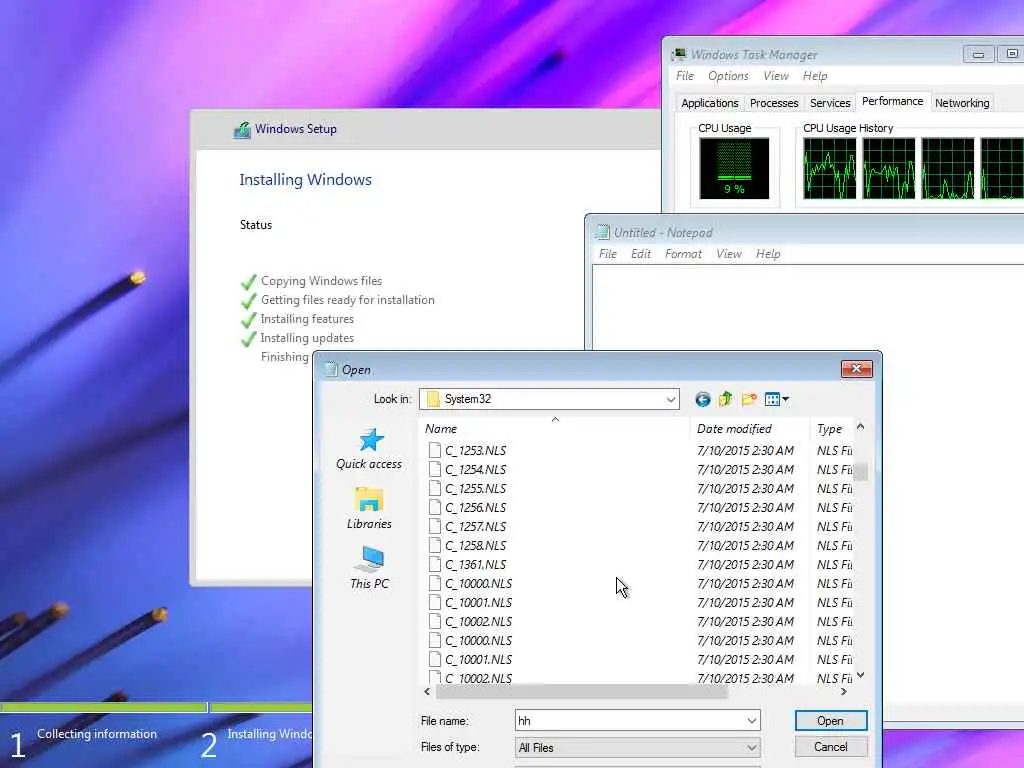Image resolution: width=1024 pixels, height=768 pixels.
Task: Expand the Look in System32 dropdown
Action: 671,399
